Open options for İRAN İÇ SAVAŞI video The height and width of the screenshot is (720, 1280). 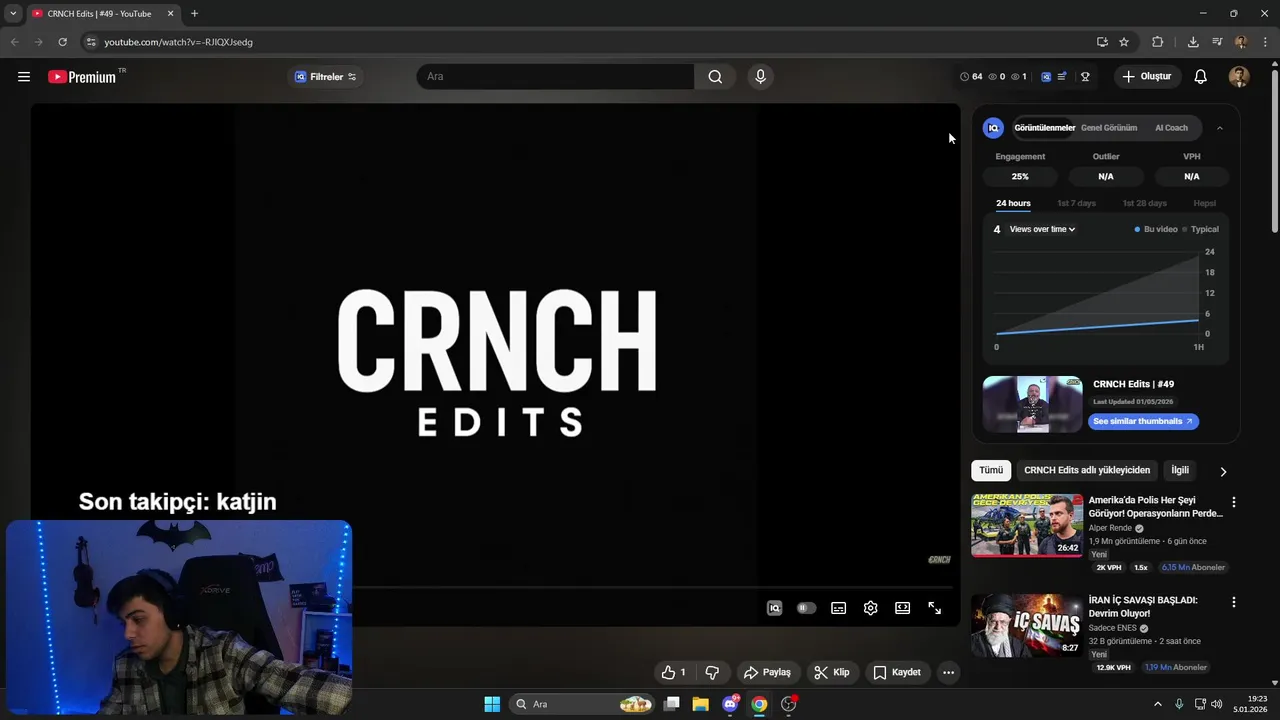tap(1233, 602)
